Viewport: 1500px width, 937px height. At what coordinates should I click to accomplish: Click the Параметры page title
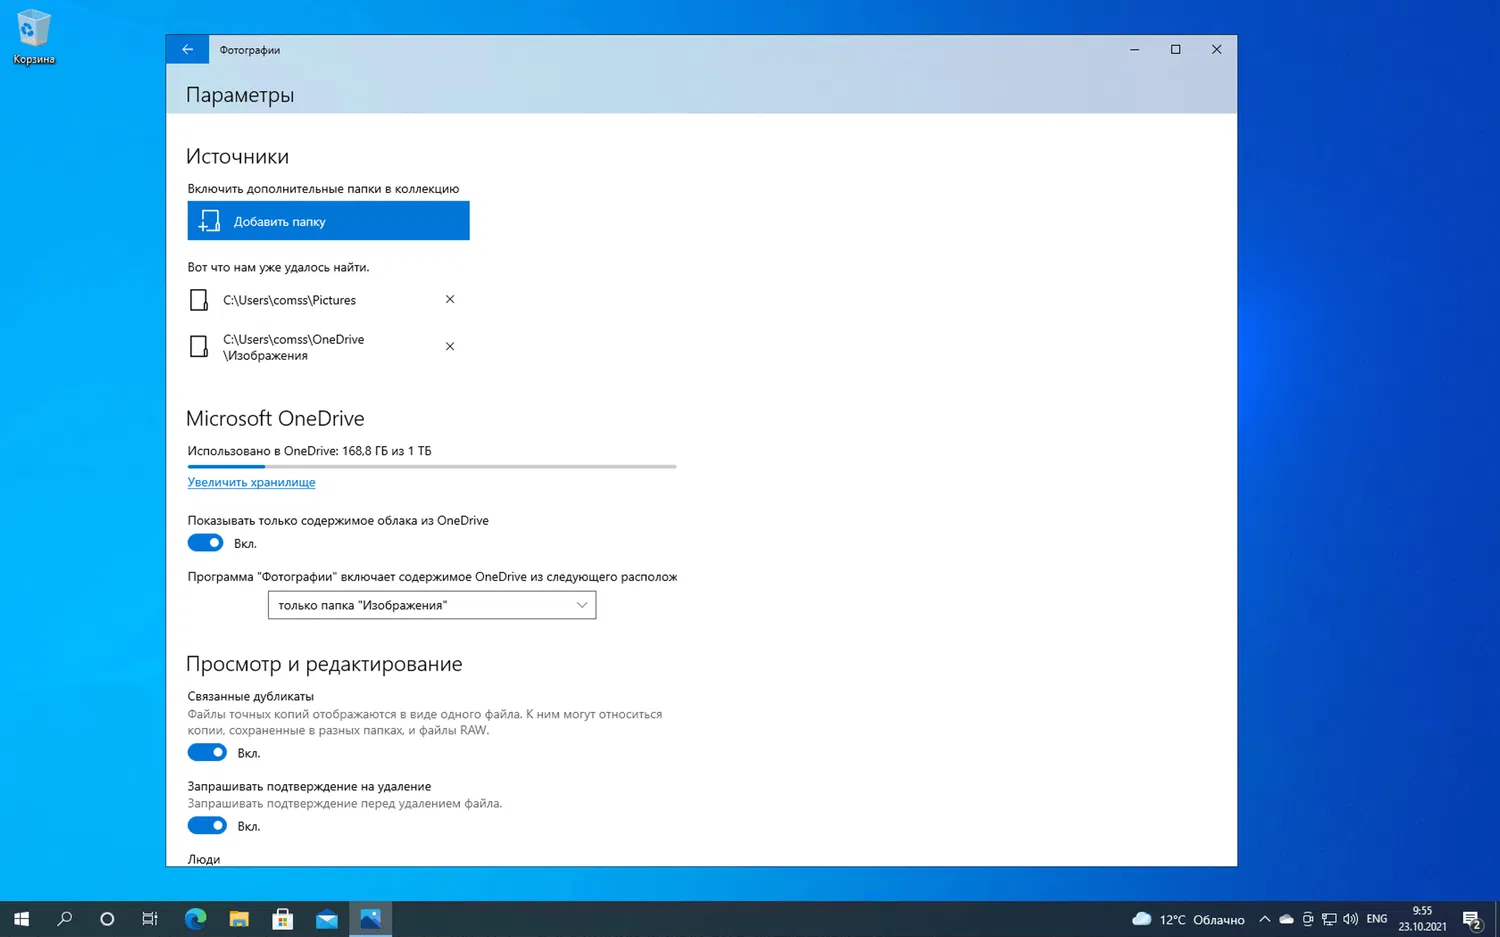pos(240,95)
